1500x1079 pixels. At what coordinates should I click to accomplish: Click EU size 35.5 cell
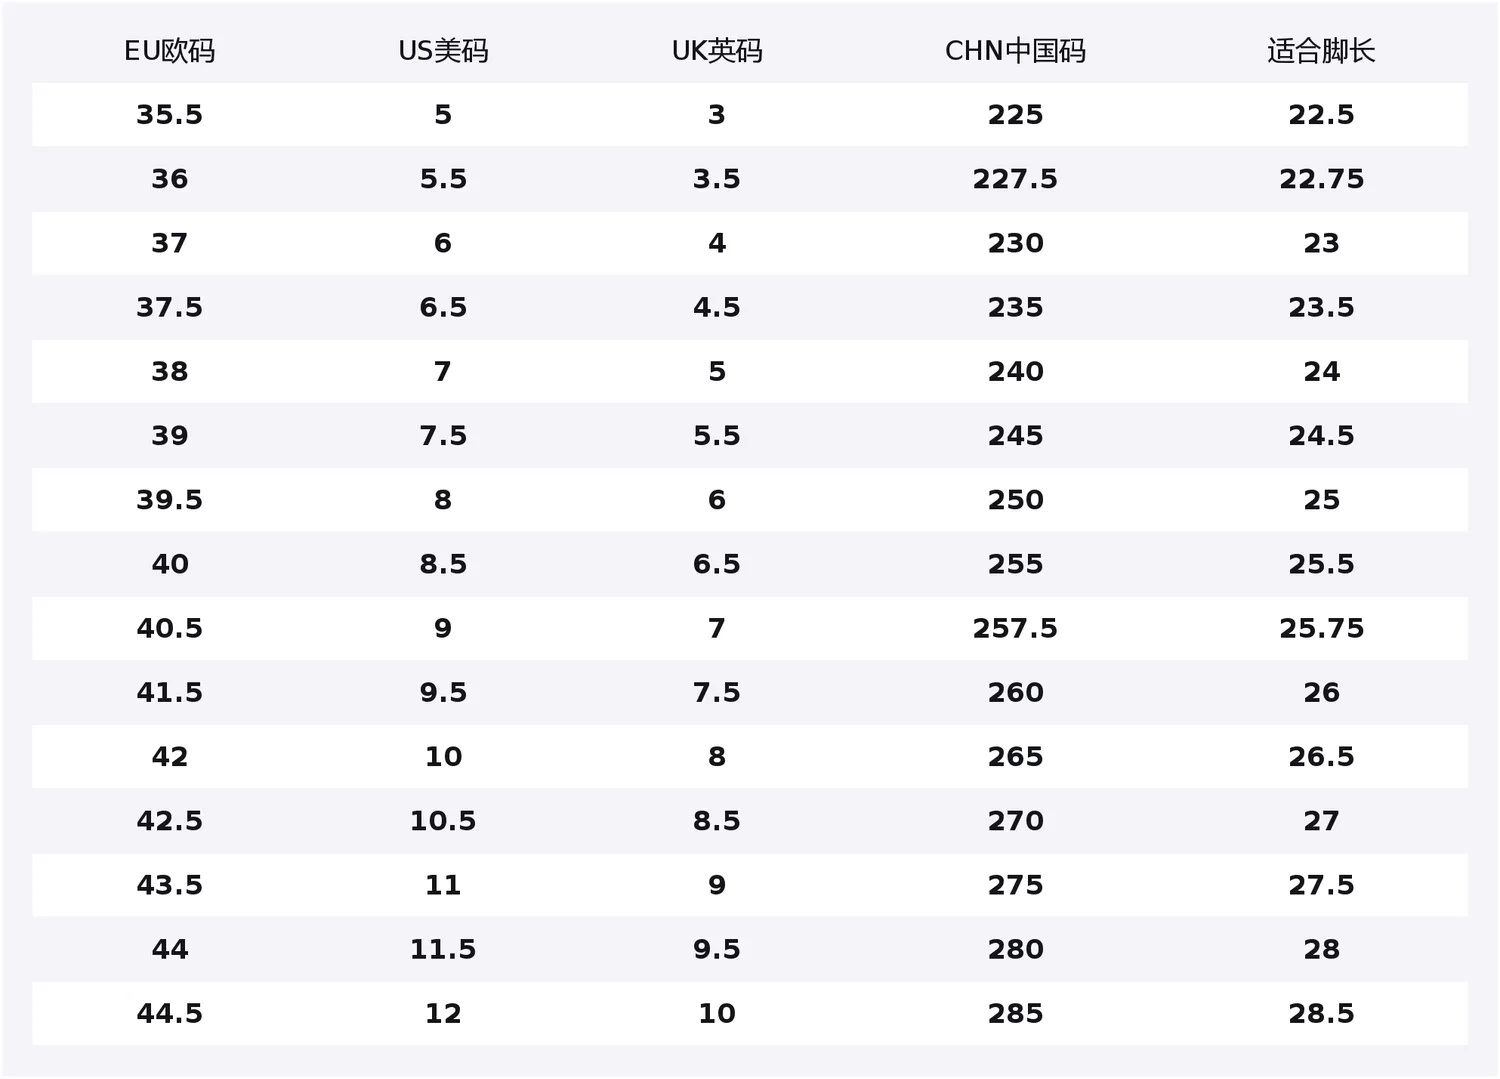169,115
